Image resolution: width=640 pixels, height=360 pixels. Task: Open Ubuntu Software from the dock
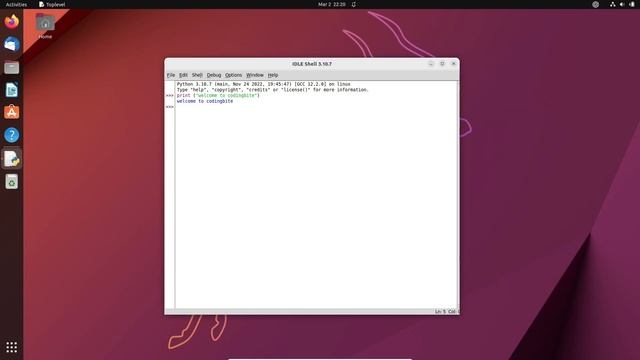tap(11, 112)
